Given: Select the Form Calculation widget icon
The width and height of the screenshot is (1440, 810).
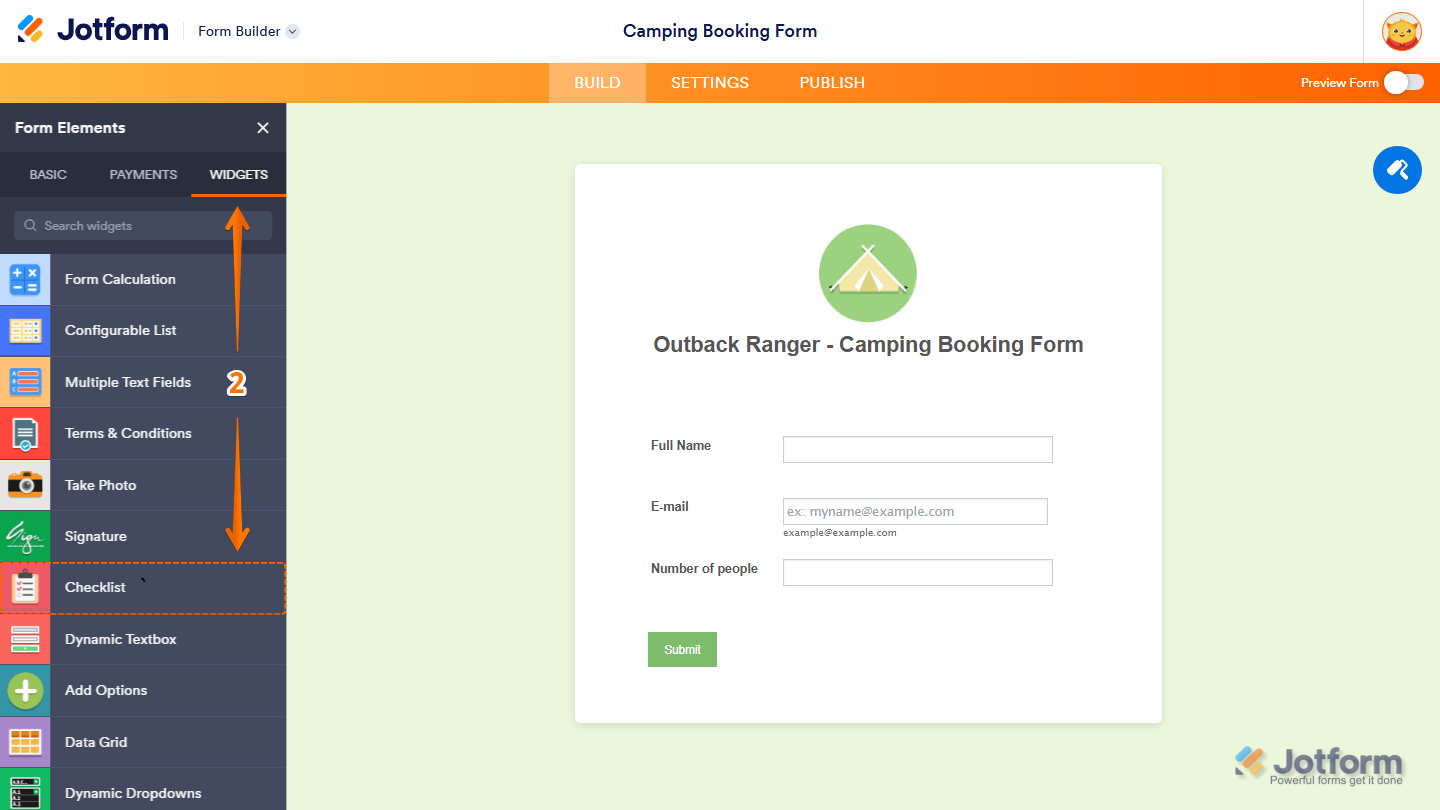Looking at the screenshot, I should 25,279.
